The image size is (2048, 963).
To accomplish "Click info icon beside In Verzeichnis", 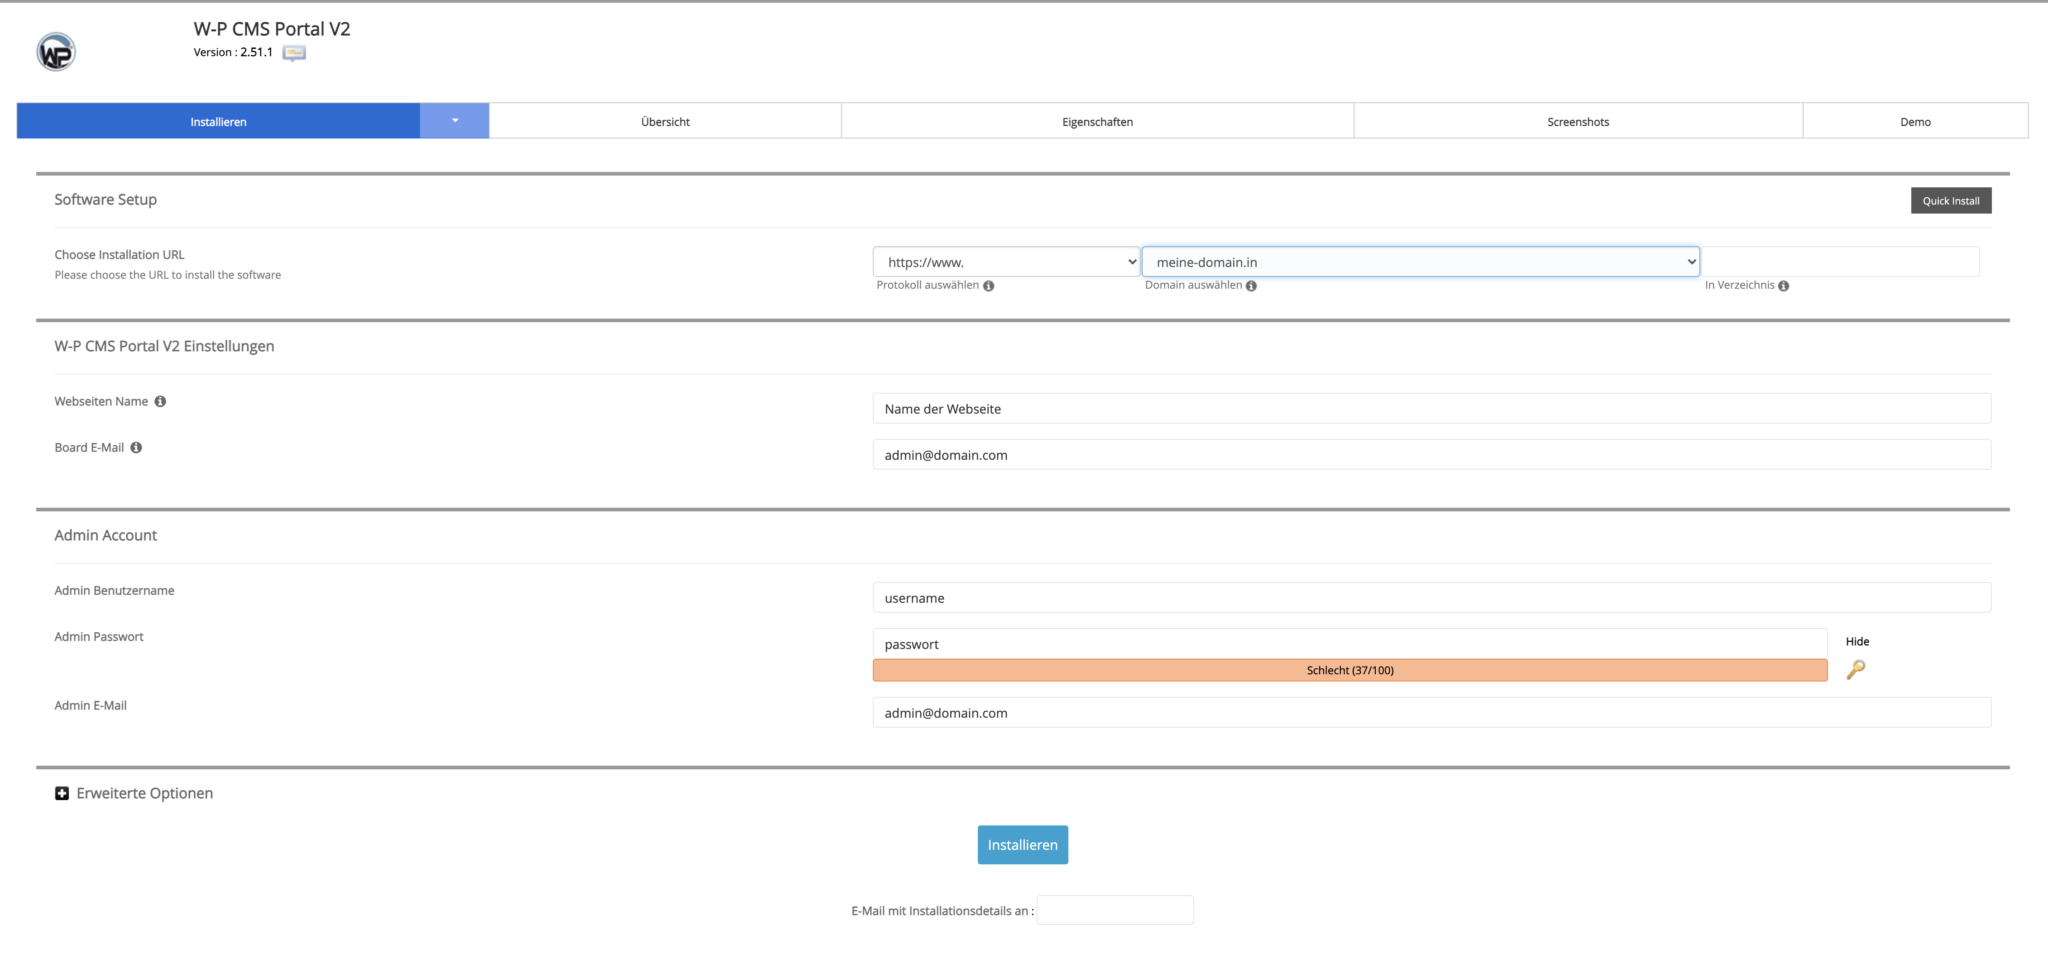I will [1784, 286].
